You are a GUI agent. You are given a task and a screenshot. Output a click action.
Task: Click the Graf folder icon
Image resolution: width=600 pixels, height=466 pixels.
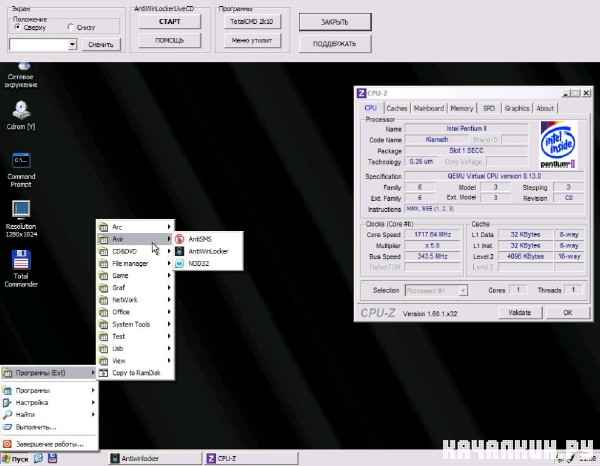(103, 288)
